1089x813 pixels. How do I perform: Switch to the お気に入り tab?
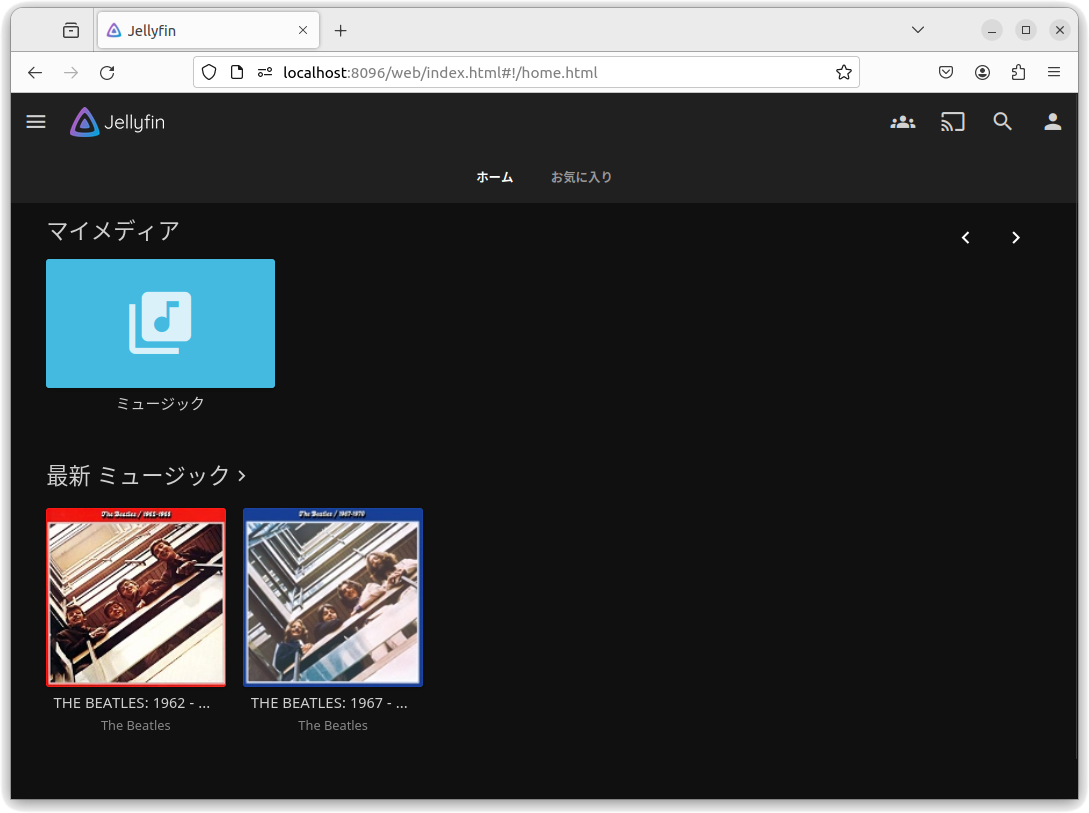tap(581, 178)
